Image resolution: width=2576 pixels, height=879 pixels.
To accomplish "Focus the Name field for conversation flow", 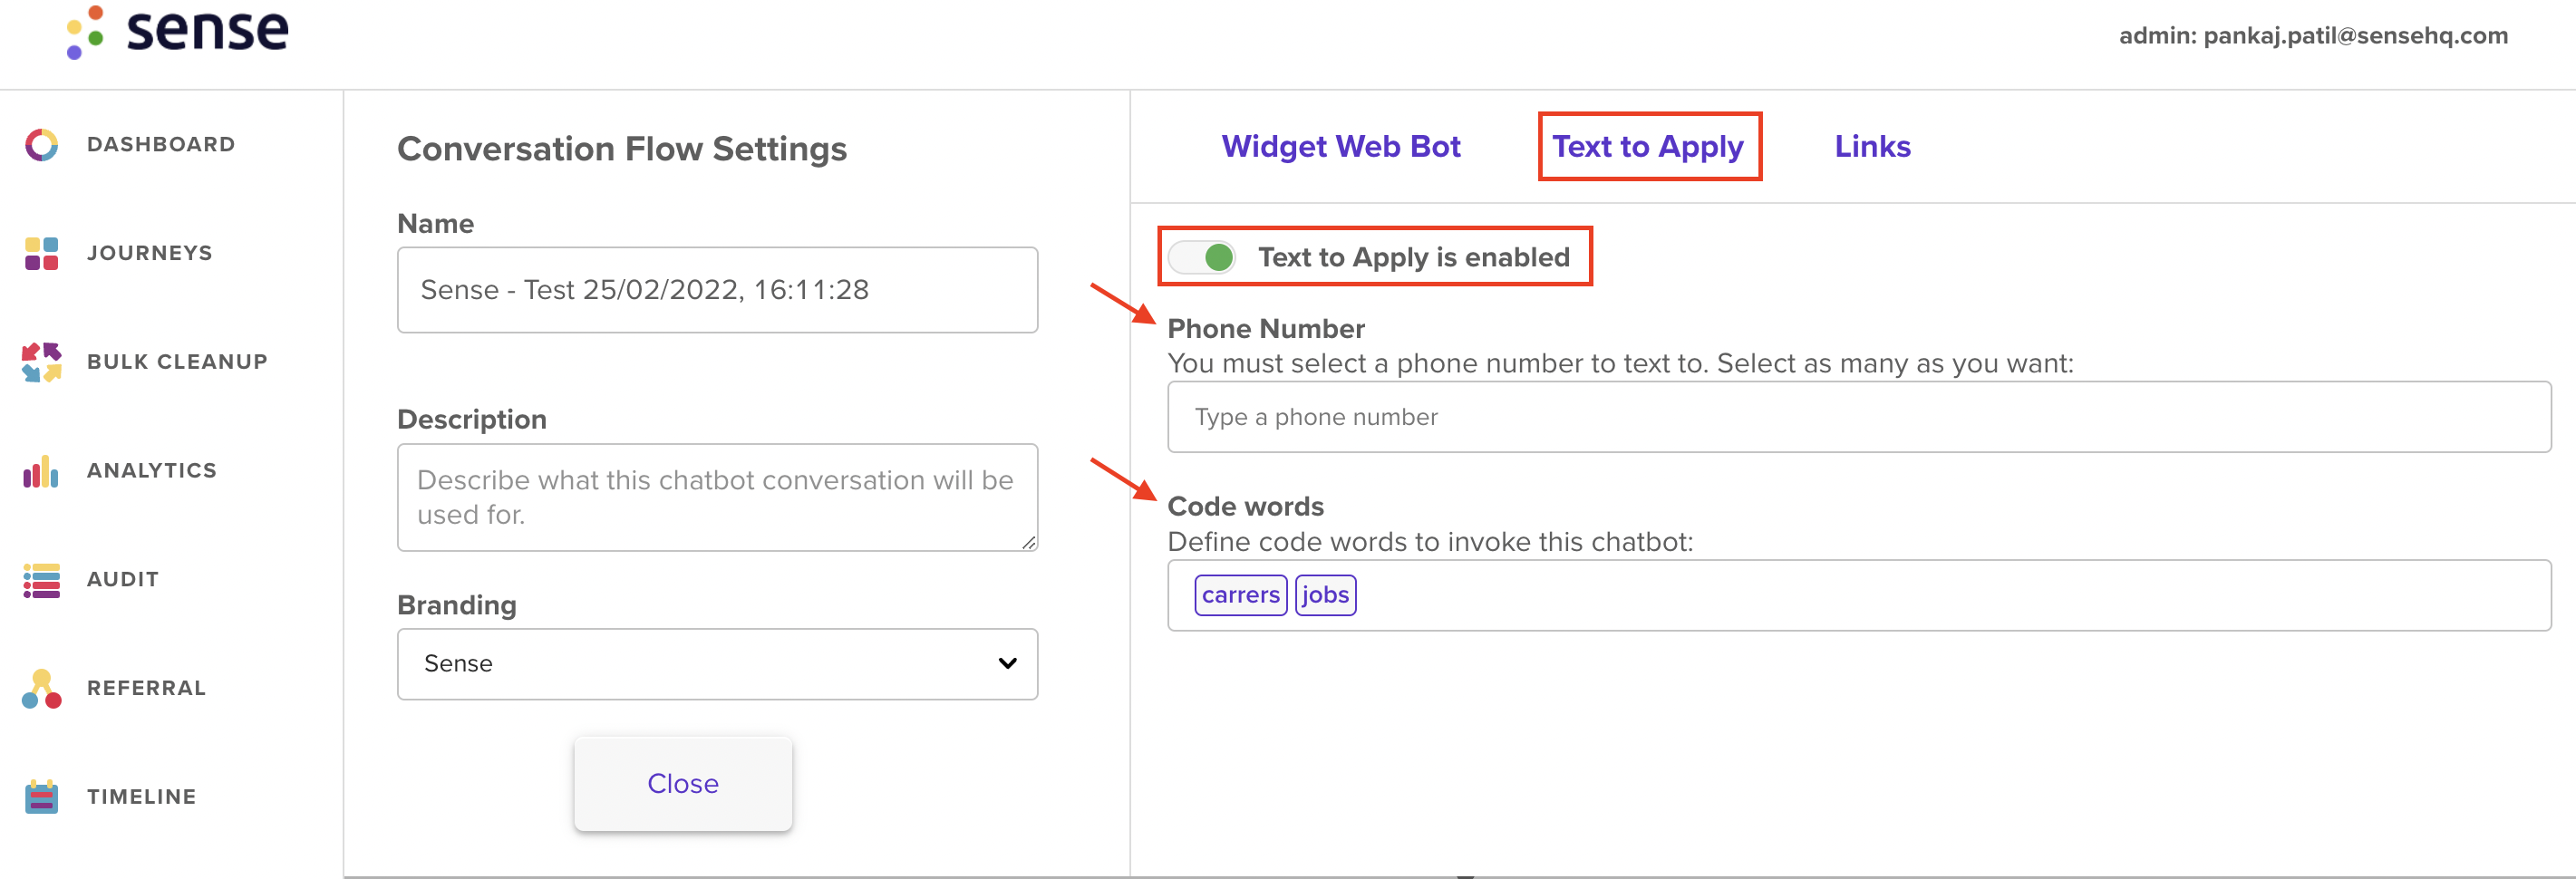I will point(717,290).
